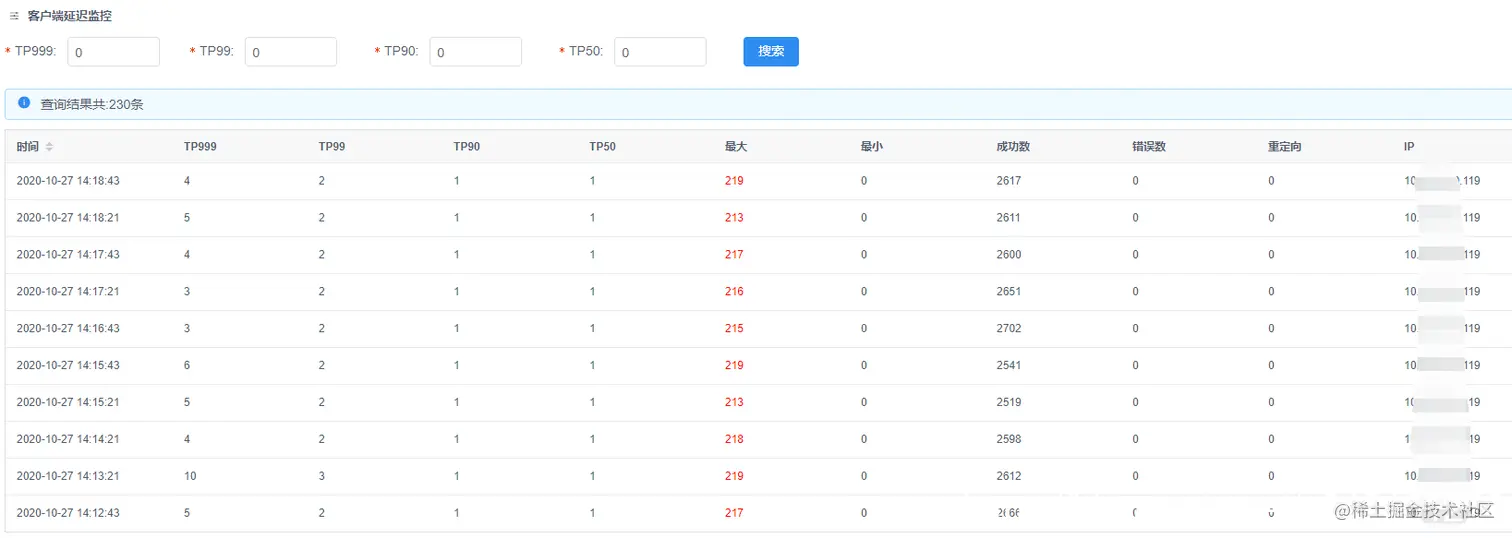Click the TP999 column header
Viewport: 1512px width, 538px height.
pos(200,147)
